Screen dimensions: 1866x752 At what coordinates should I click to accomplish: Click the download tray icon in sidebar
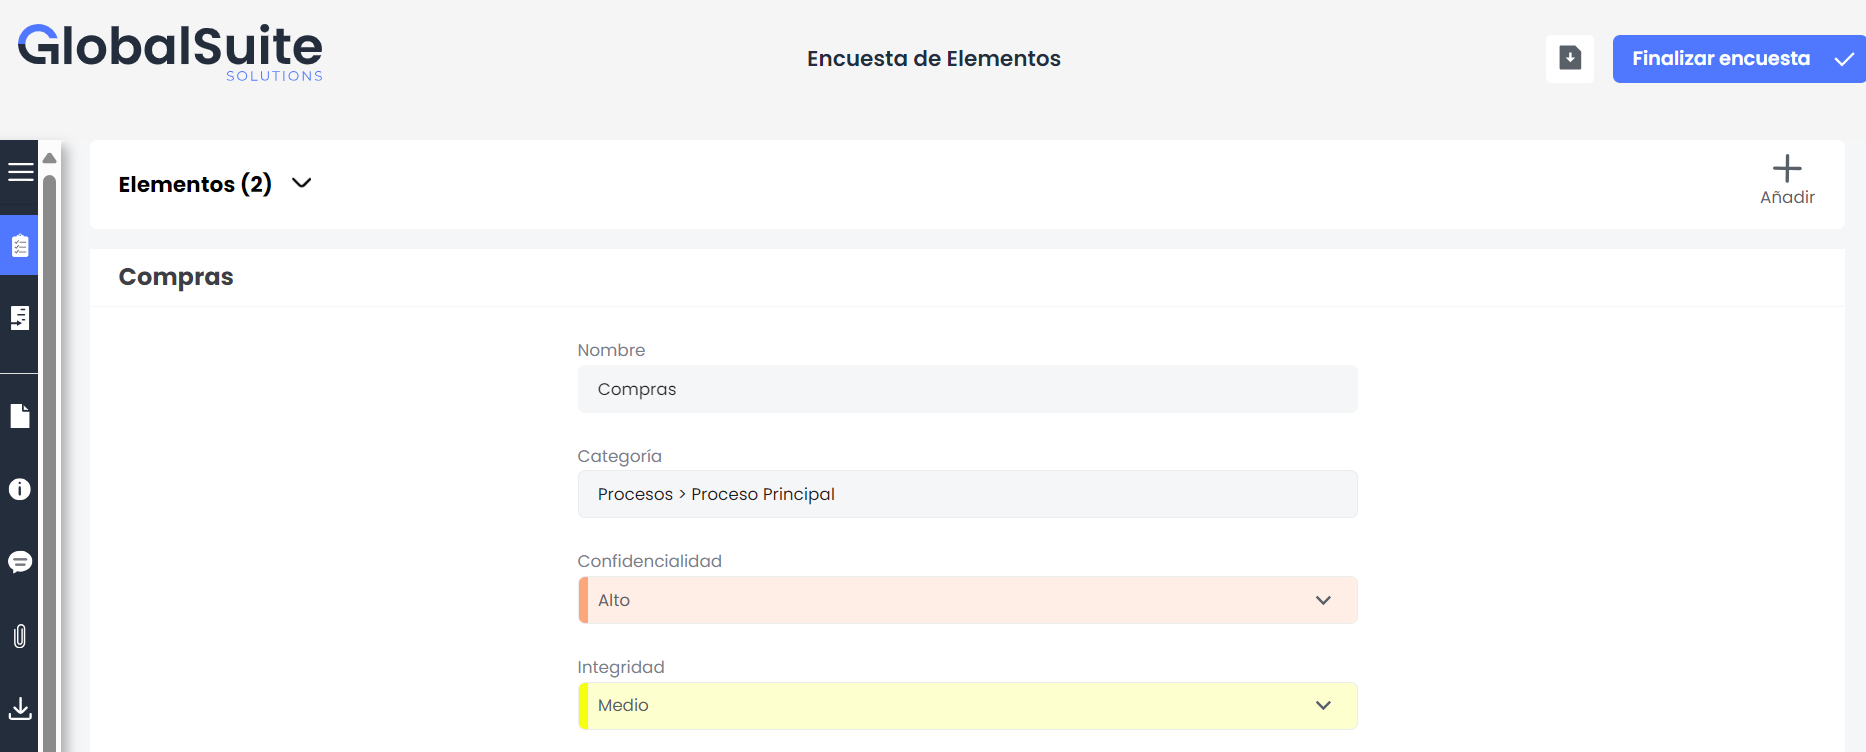tap(20, 709)
